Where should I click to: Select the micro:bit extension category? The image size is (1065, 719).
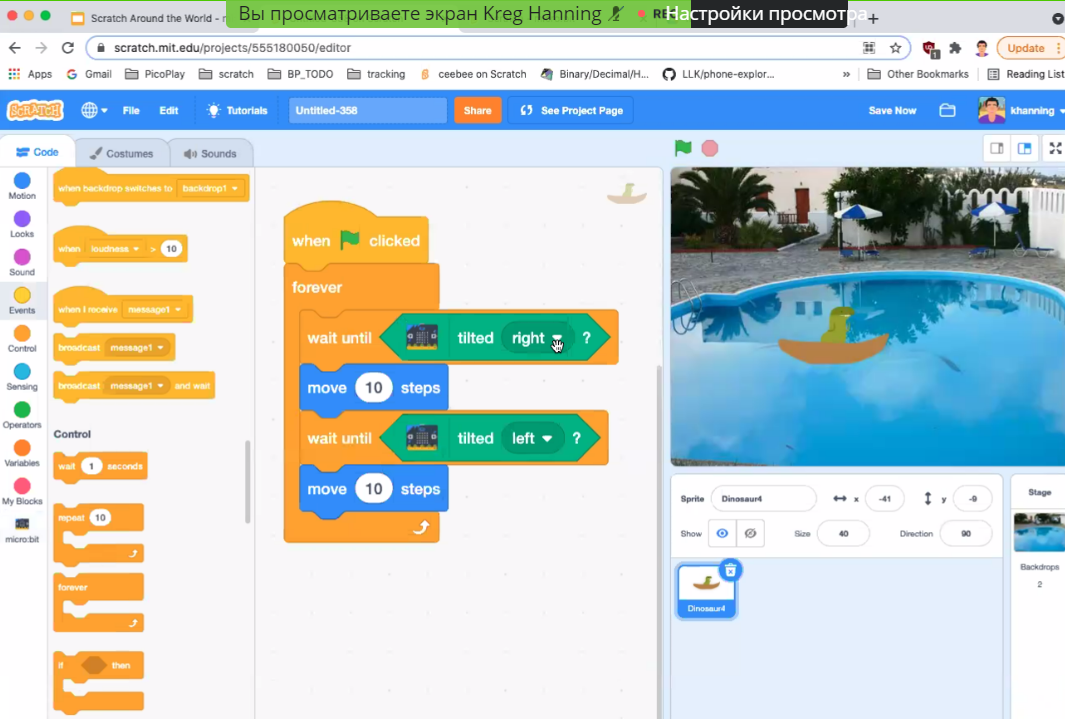(x=22, y=530)
